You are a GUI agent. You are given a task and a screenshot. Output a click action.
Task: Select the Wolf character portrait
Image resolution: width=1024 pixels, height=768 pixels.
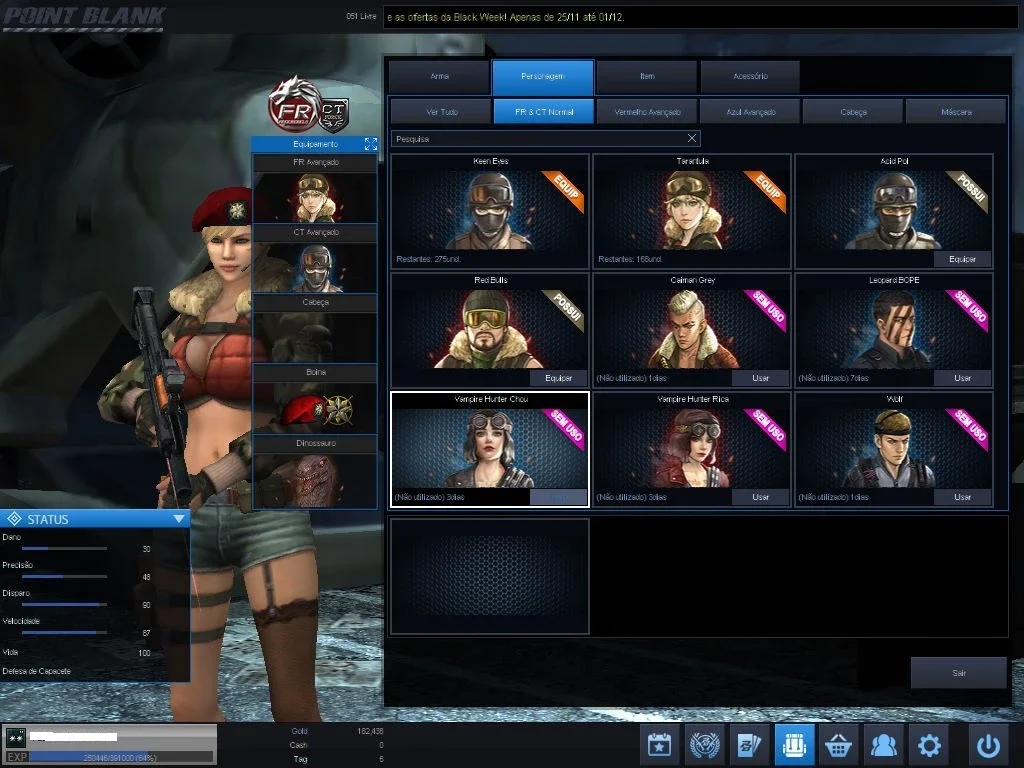893,448
